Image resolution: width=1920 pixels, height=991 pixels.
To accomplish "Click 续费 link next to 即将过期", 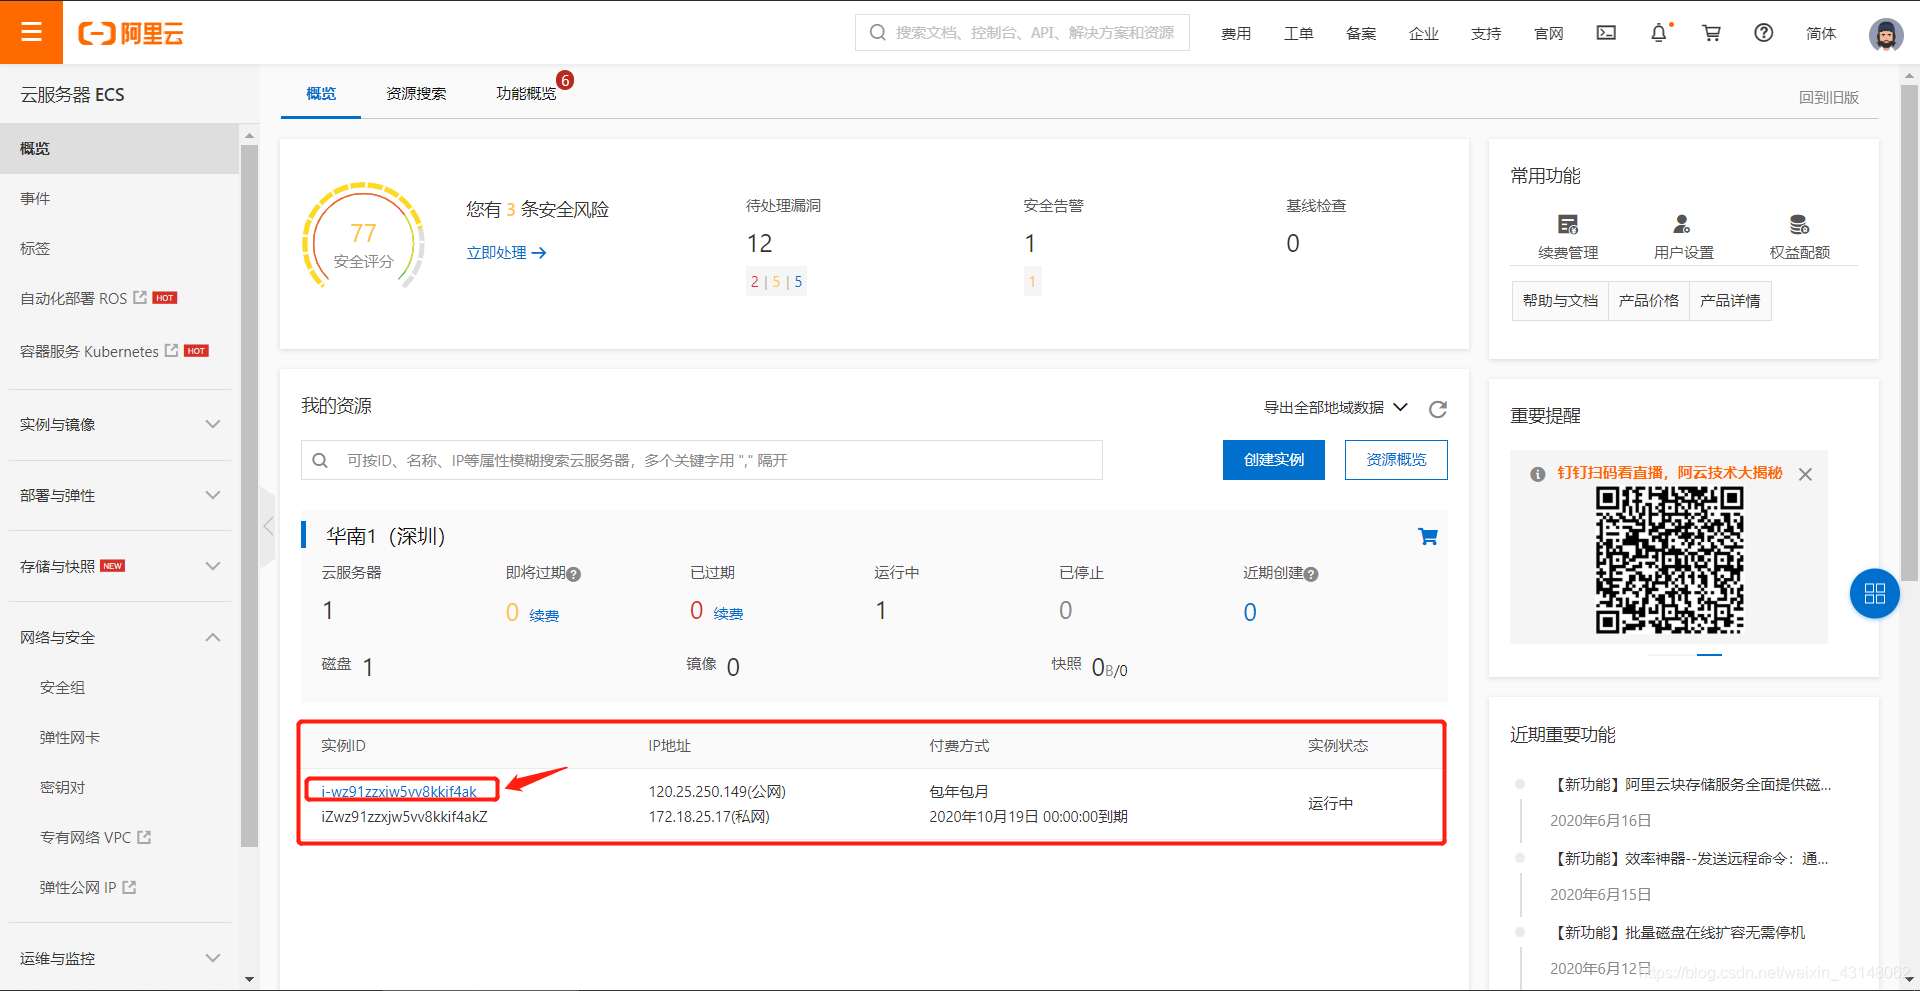I will (544, 615).
